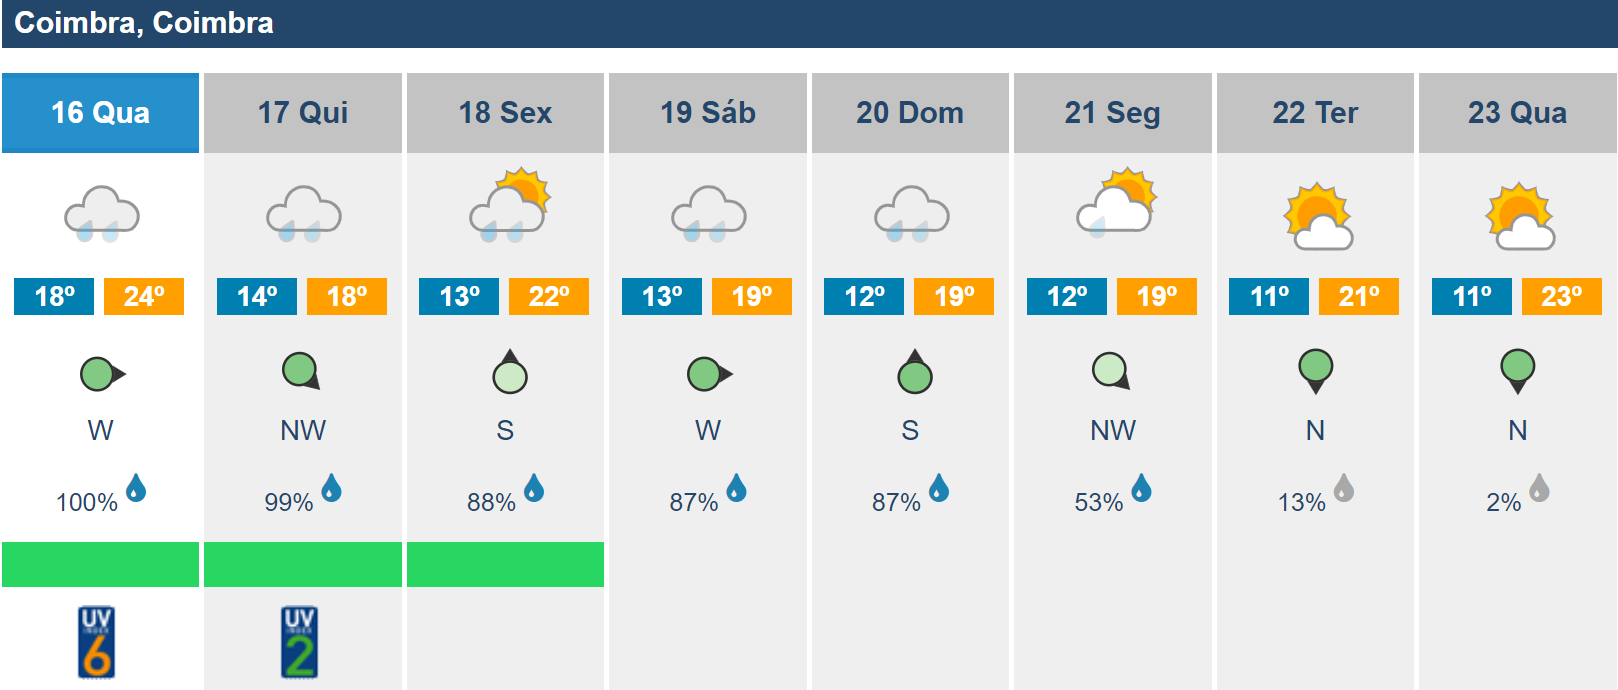Click the Coimbra, Coimbra location header
Image resolution: width=1618 pixels, height=690 pixels.
(144, 23)
